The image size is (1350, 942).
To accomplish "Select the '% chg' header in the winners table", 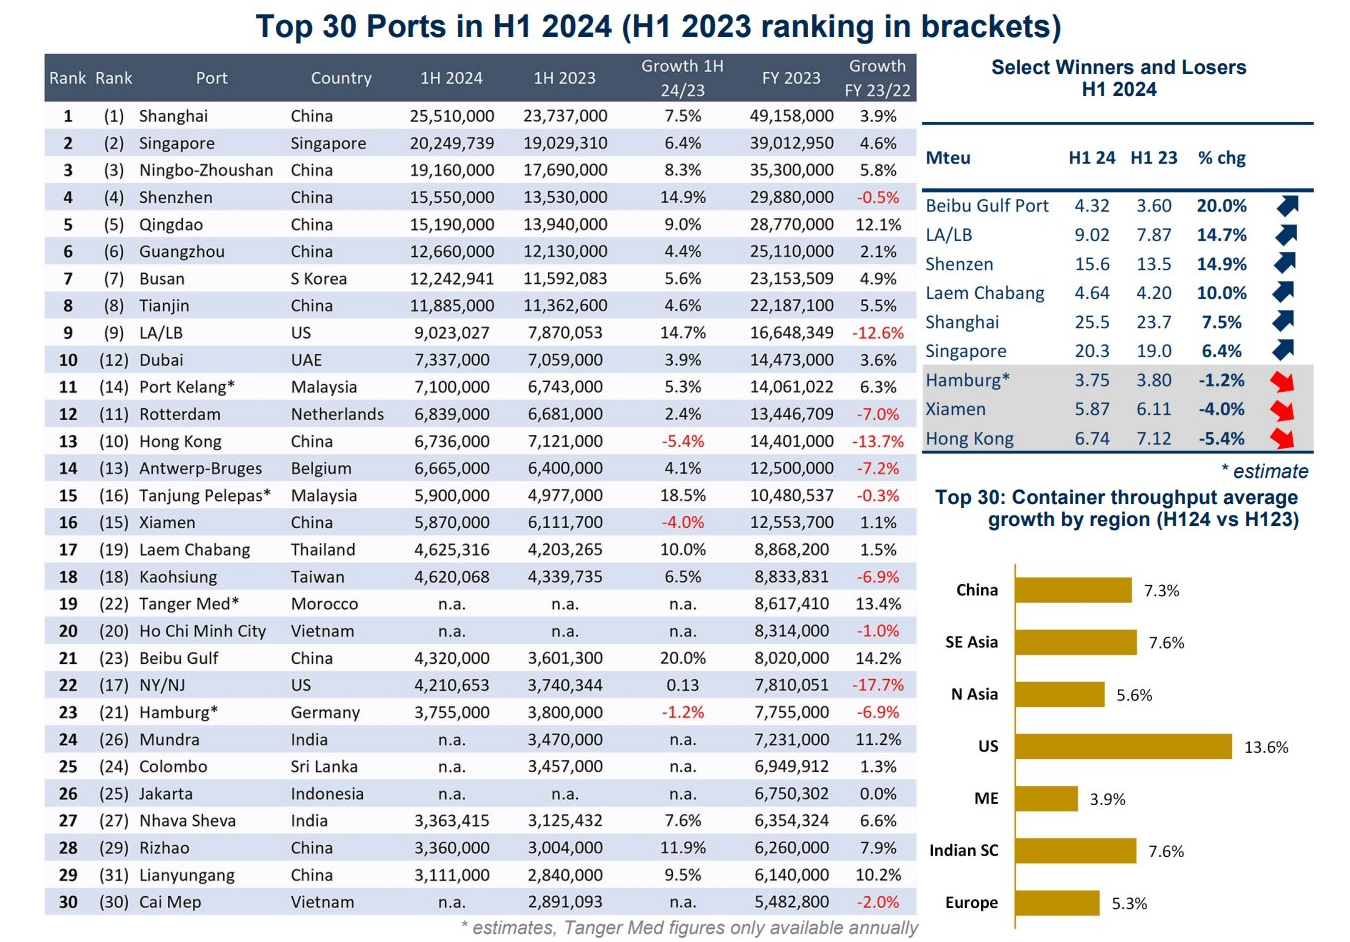I will tap(1222, 158).
